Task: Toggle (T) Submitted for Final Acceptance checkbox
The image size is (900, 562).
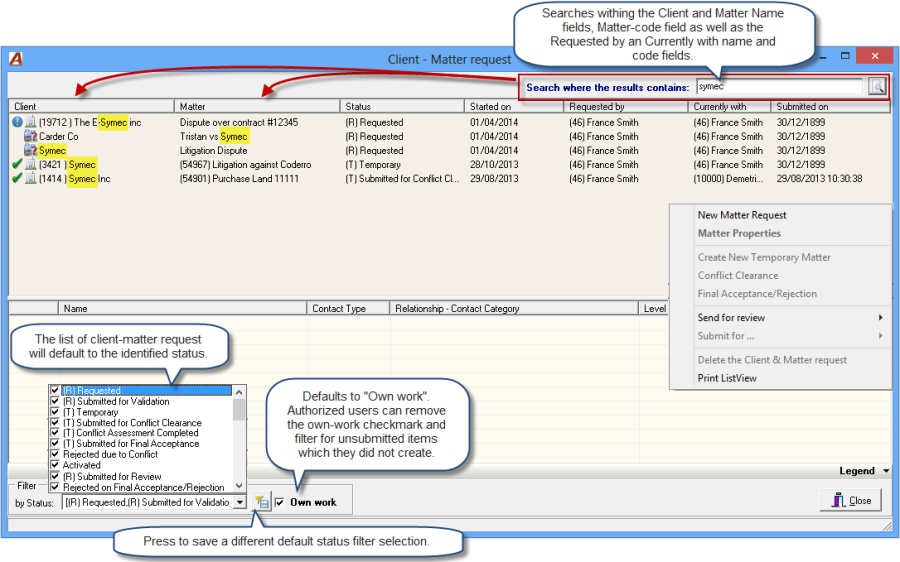Action: [x=55, y=444]
